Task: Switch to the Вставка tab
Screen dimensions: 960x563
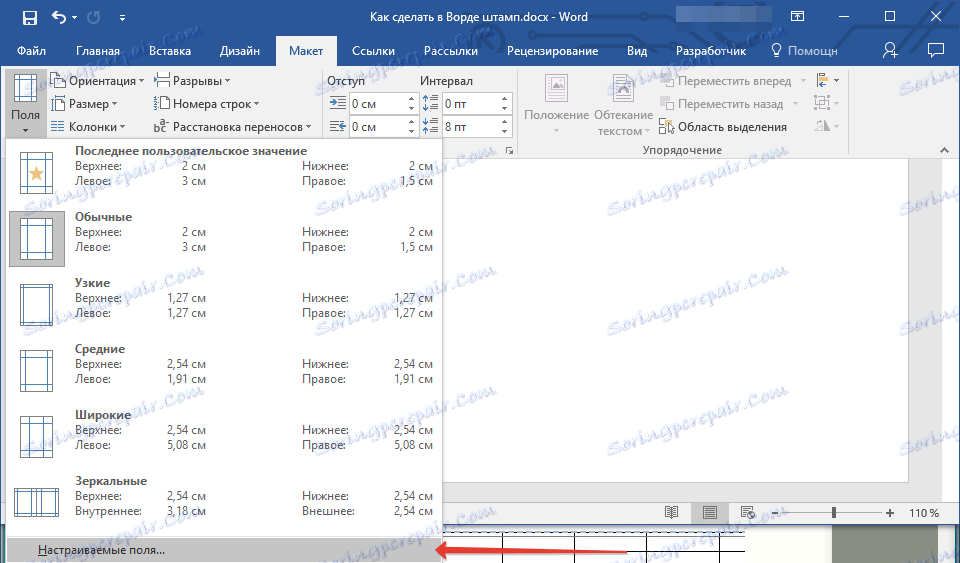Action: (170, 51)
